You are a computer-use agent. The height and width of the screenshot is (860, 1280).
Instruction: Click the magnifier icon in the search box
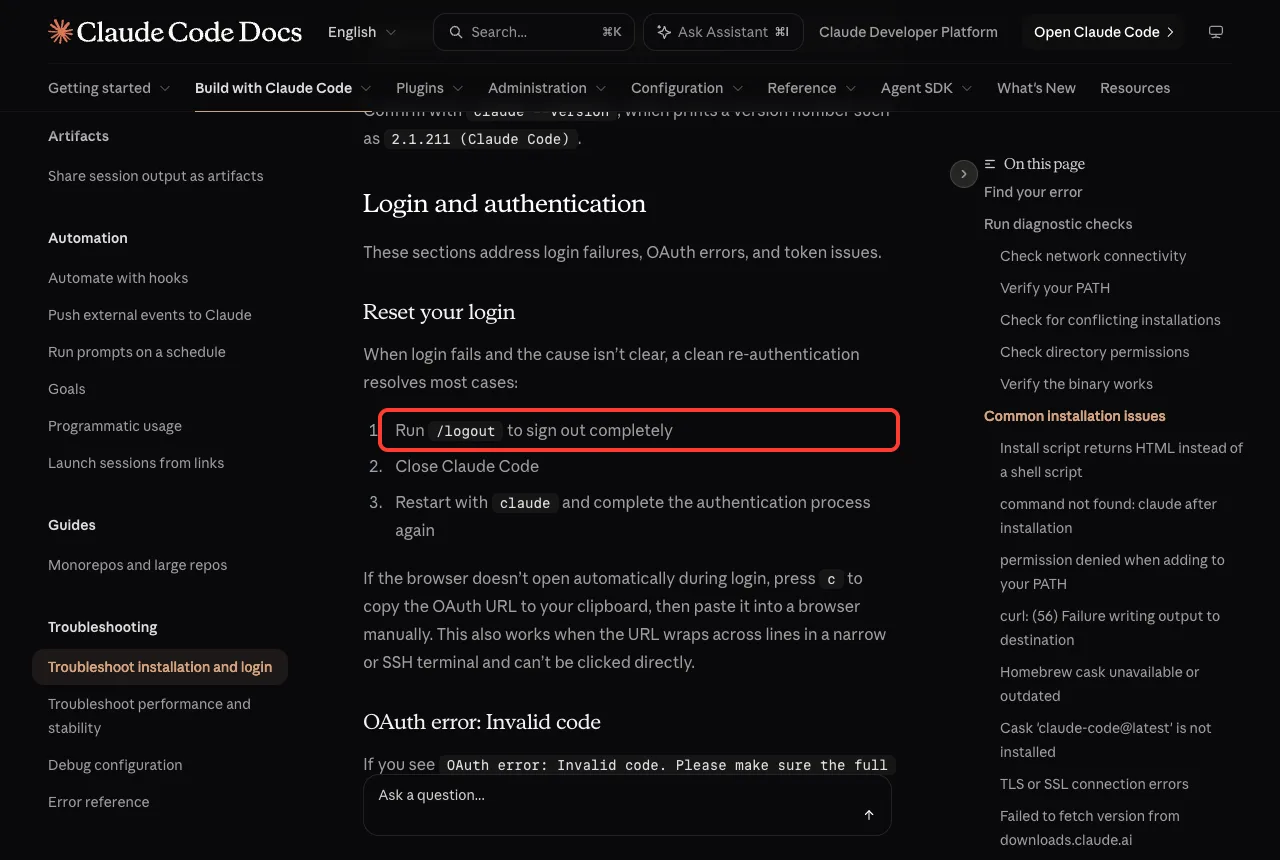point(456,32)
